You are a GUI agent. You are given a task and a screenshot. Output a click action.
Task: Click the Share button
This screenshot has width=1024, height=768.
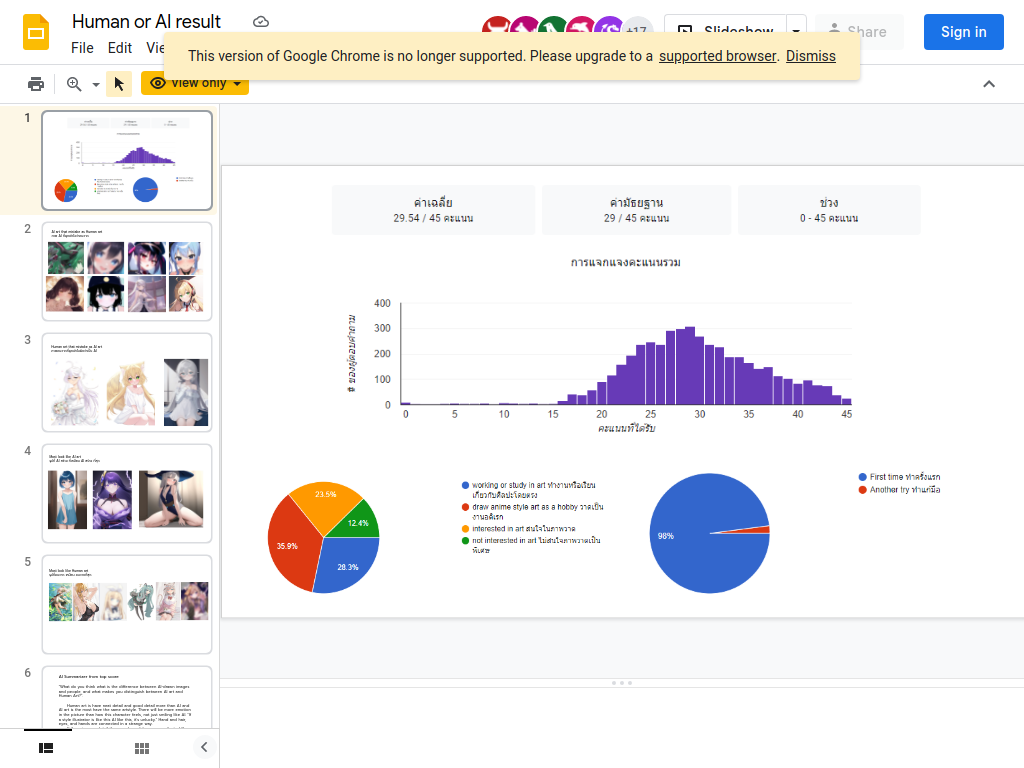coord(859,31)
